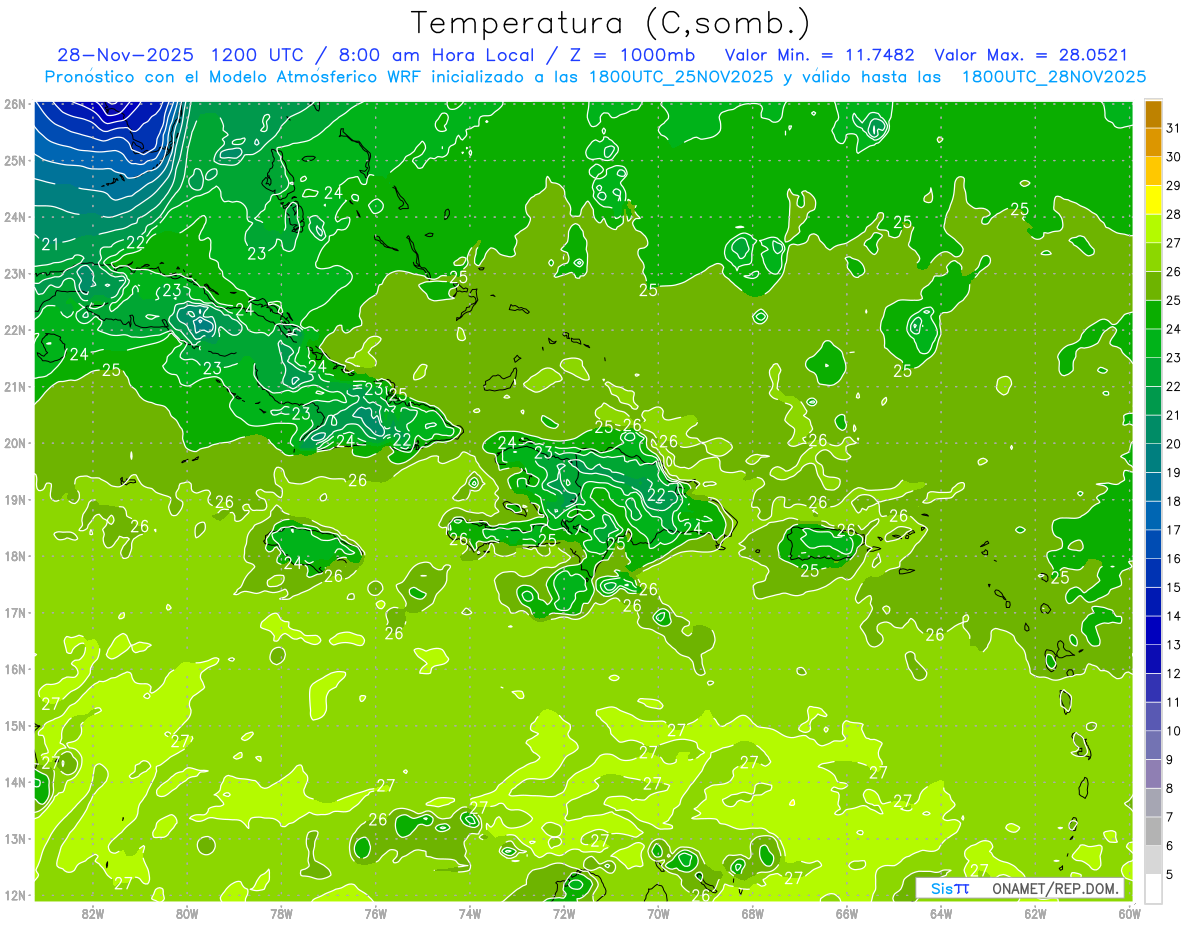The image size is (1200, 927).
Task: Click the colorbar label '17'
Action: (x=1174, y=530)
